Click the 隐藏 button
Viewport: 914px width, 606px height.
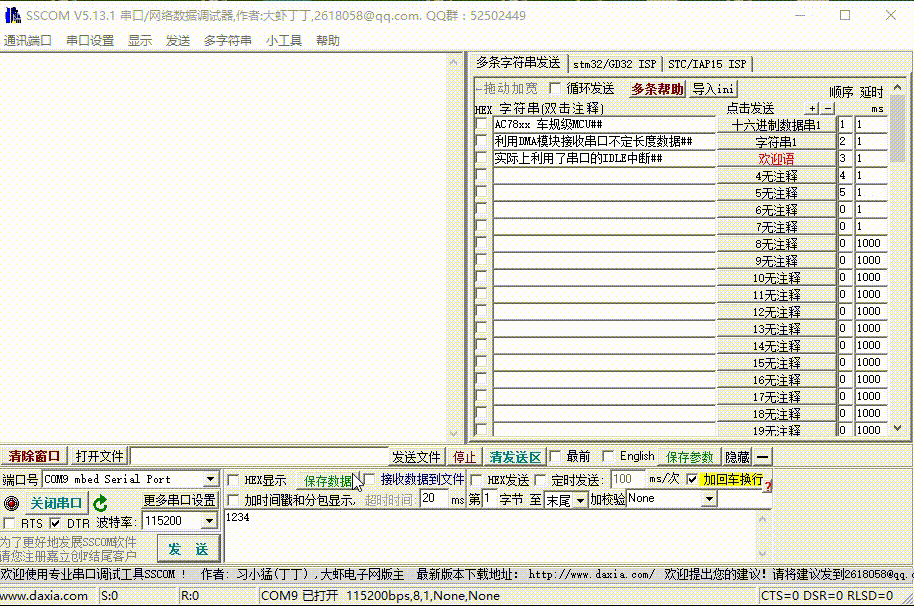click(x=737, y=457)
